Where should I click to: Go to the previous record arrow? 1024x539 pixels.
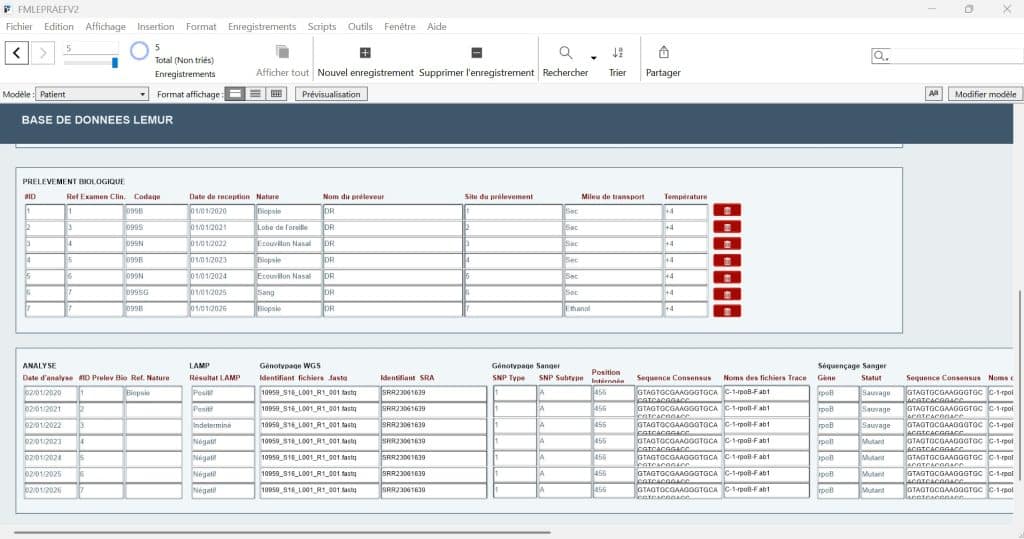[x=17, y=53]
